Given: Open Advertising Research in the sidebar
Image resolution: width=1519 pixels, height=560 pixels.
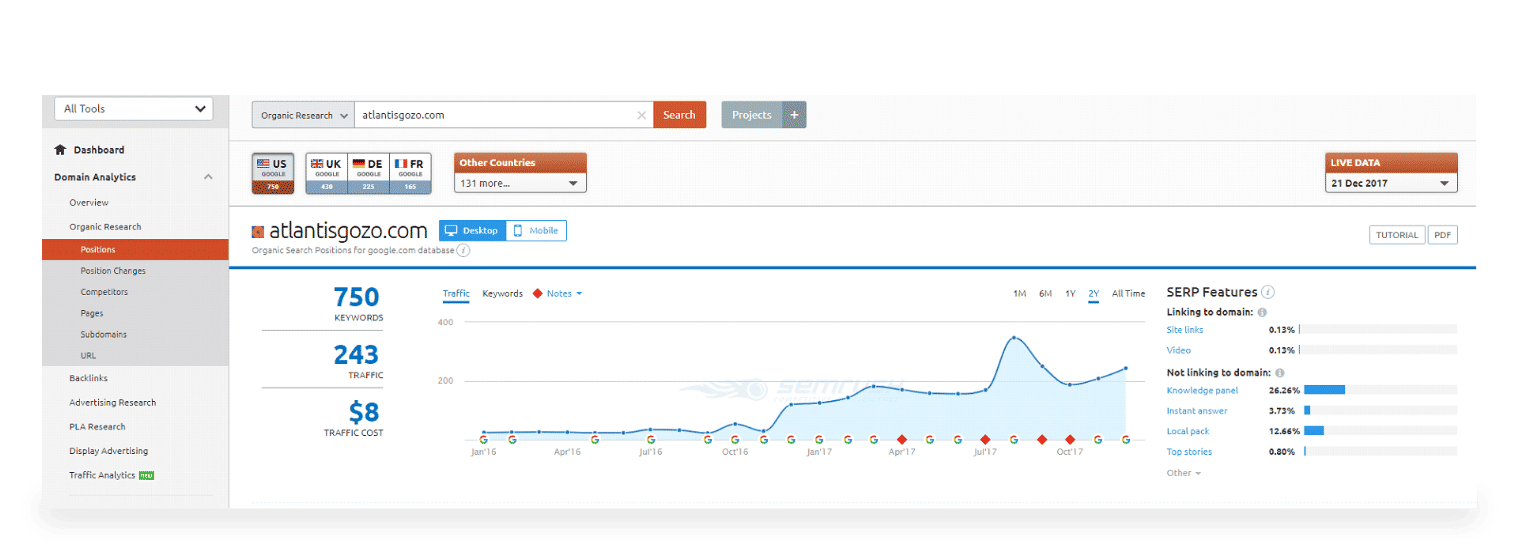Looking at the screenshot, I should coord(113,403).
